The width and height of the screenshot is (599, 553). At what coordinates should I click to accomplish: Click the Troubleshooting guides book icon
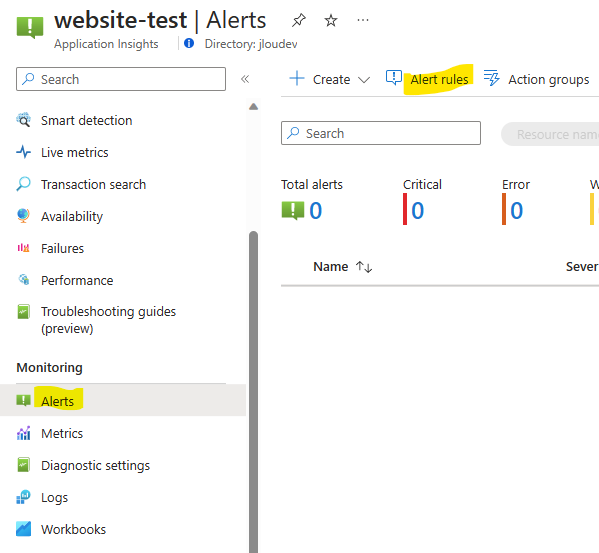(x=24, y=312)
